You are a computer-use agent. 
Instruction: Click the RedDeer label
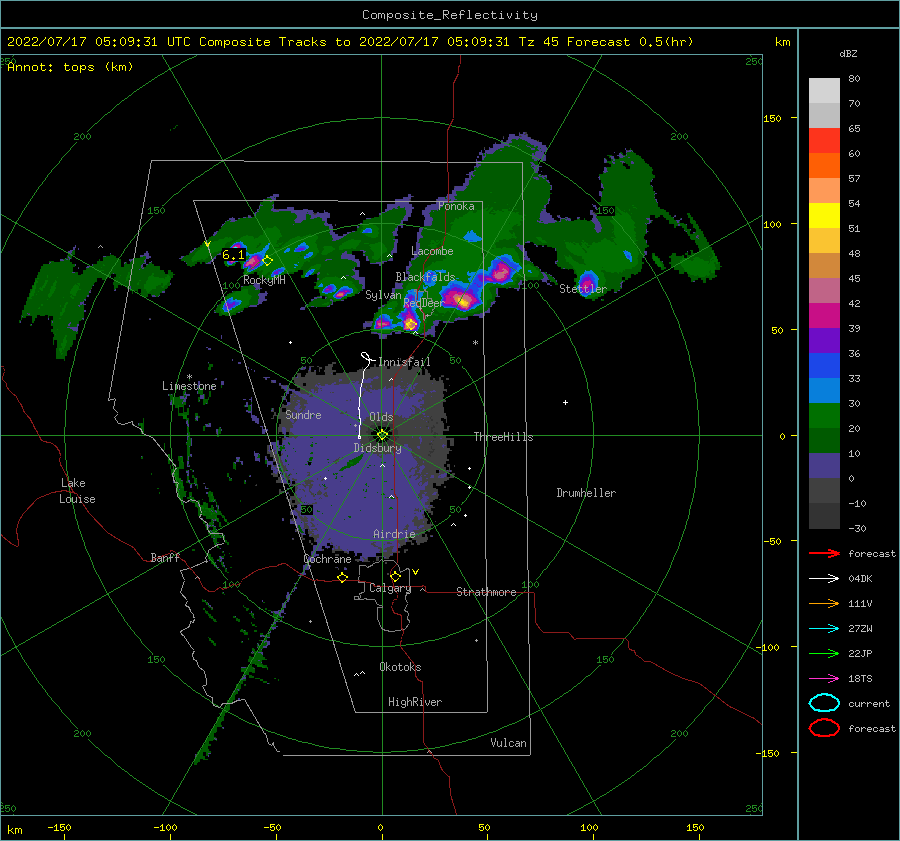tap(424, 303)
